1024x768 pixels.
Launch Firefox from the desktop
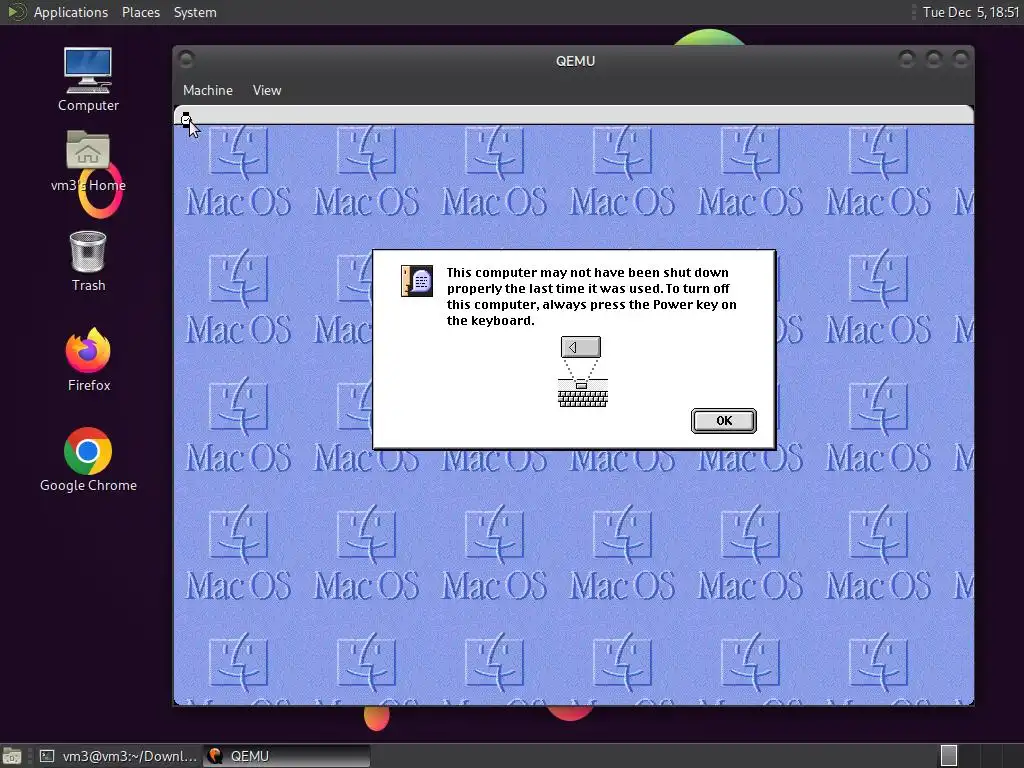pyautogui.click(x=88, y=359)
